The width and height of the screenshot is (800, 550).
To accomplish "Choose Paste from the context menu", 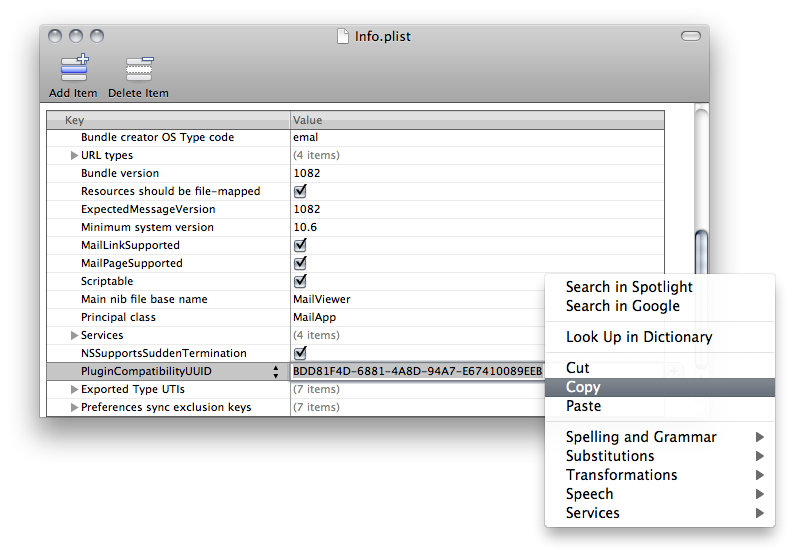I will pyautogui.click(x=660, y=406).
